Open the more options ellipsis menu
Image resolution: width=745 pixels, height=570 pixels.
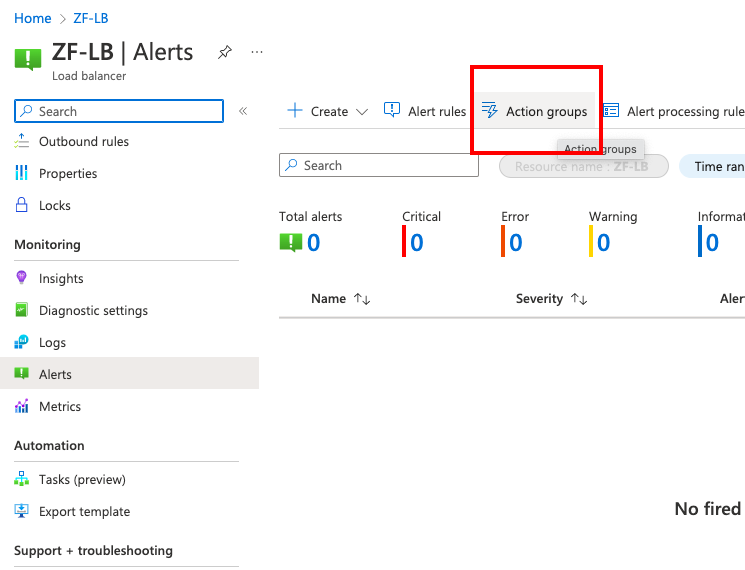click(257, 52)
